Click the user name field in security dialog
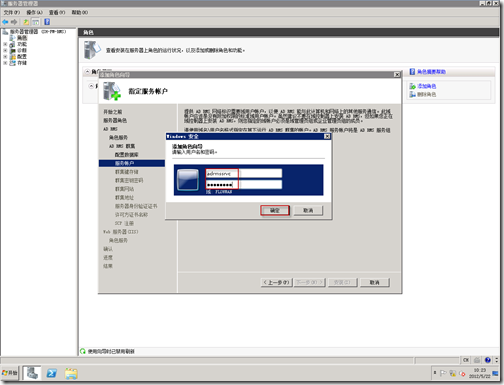 [x=244, y=173]
